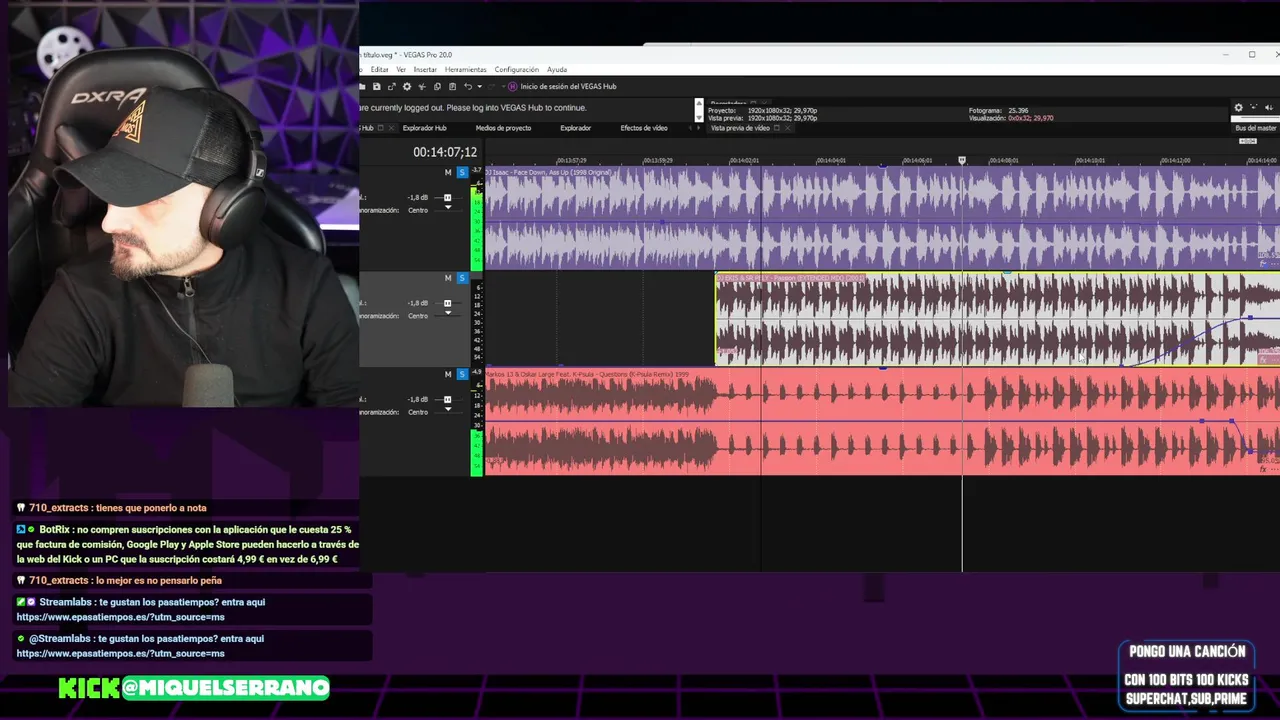Image resolution: width=1280 pixels, height=720 pixels.
Task: Click the dim output speaker icon on master bus
Action: [1269, 108]
